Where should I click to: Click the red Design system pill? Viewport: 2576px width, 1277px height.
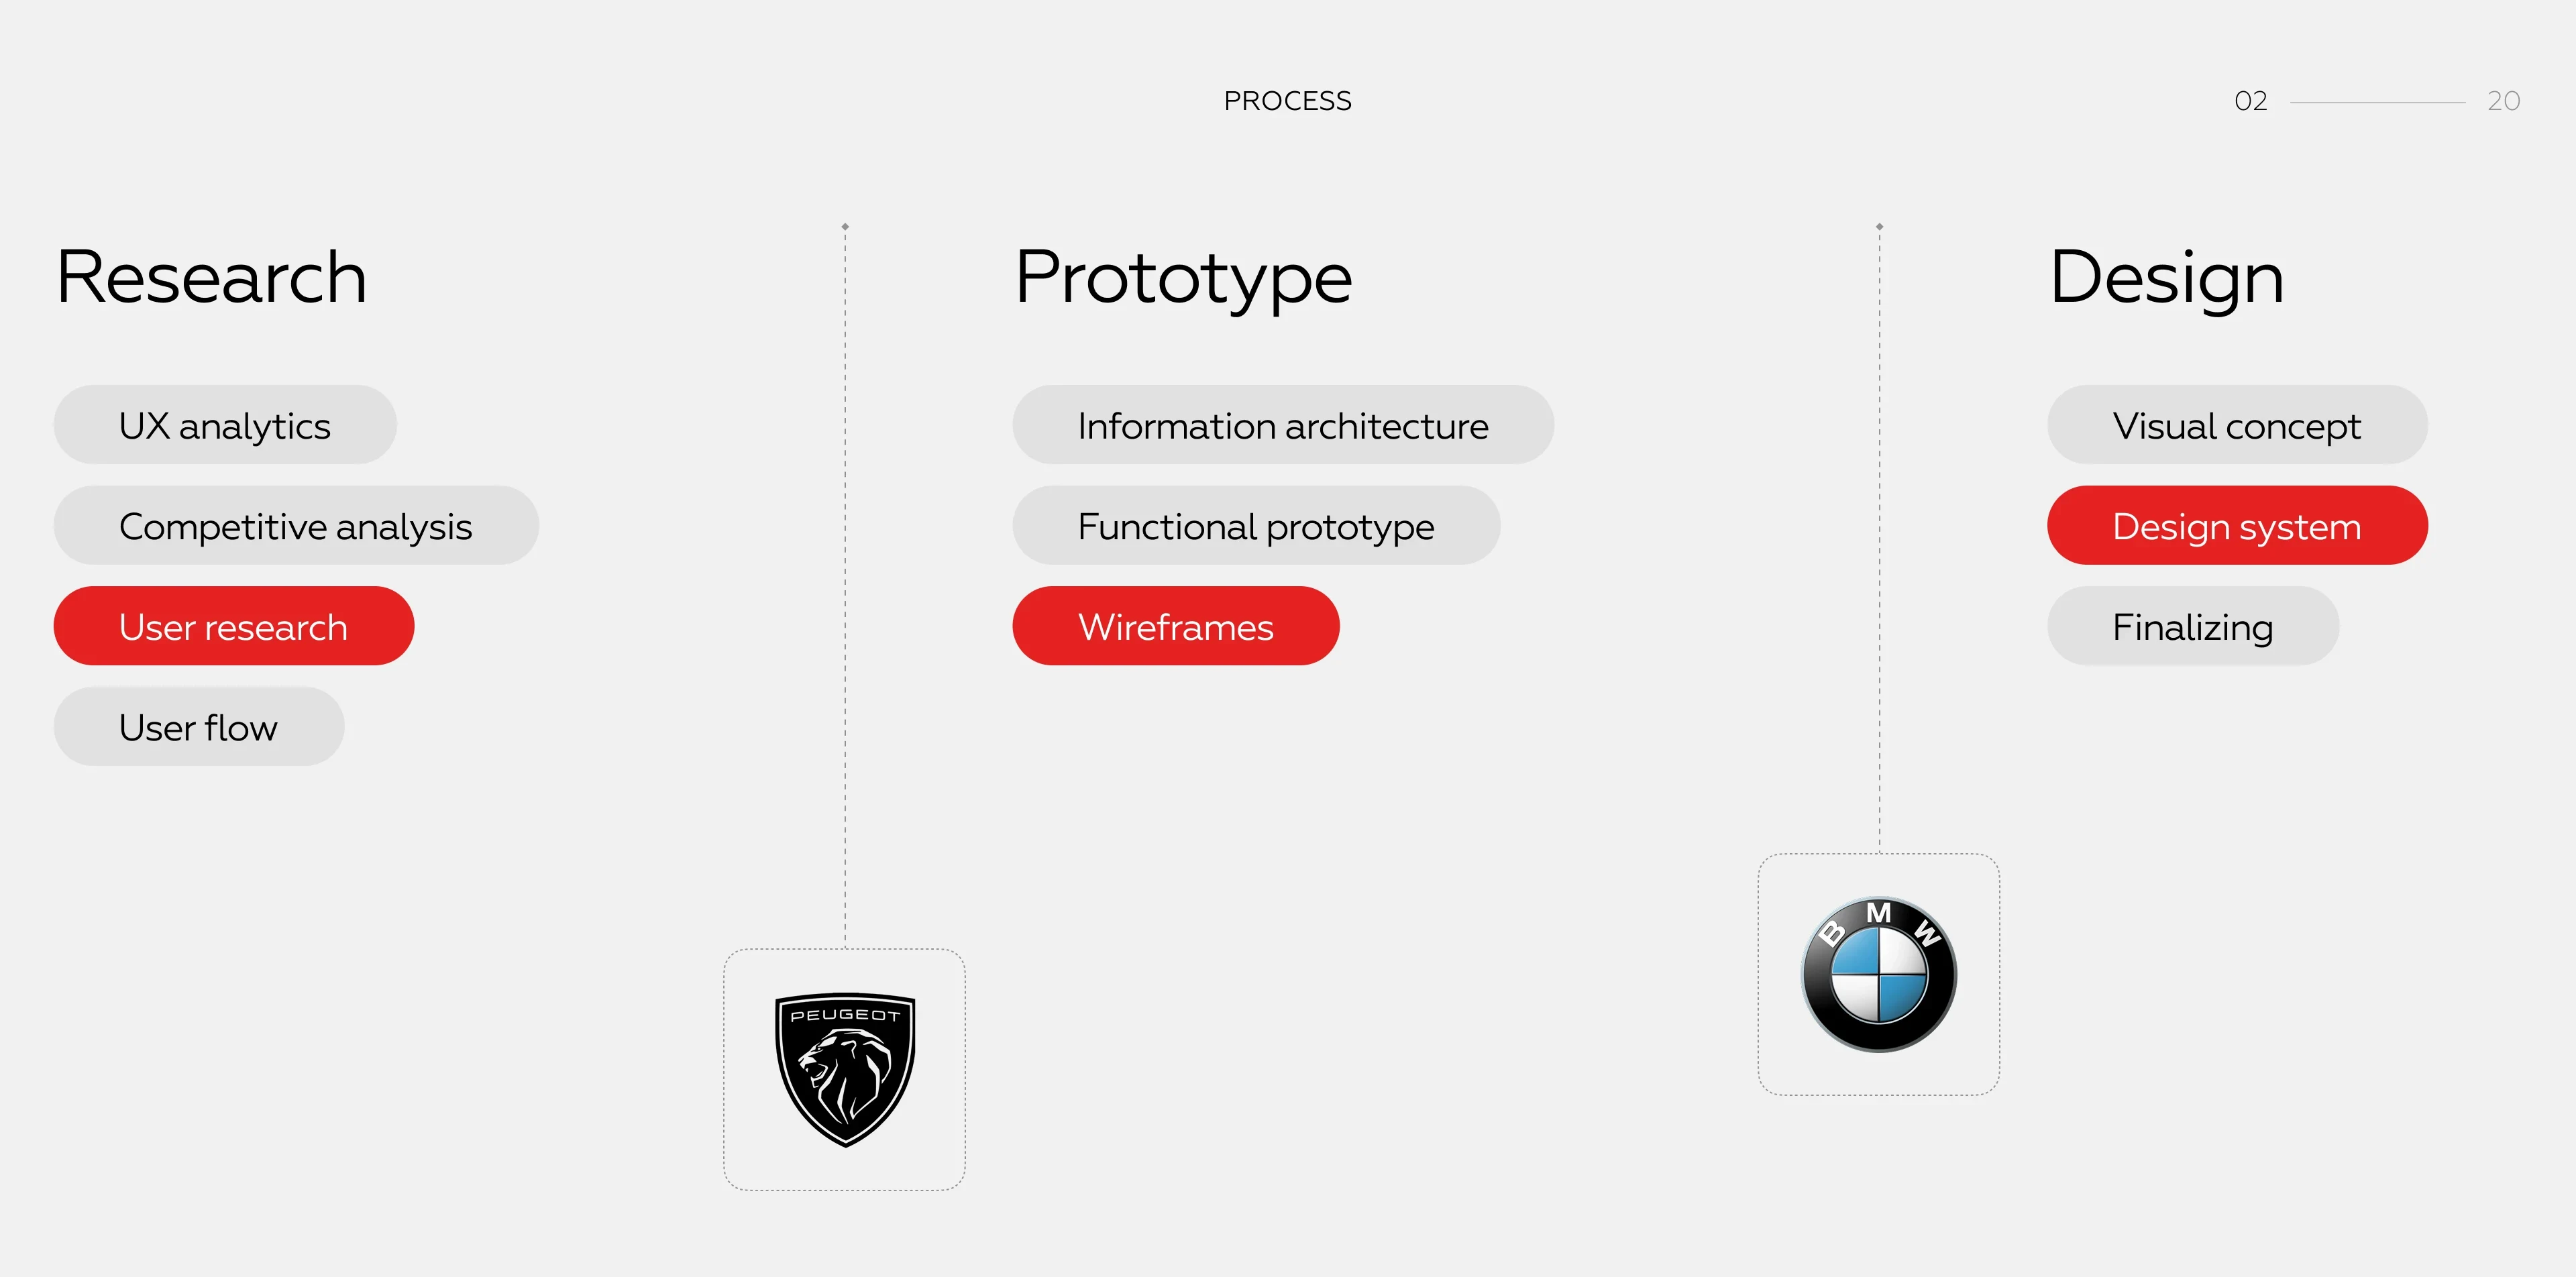coord(2237,525)
